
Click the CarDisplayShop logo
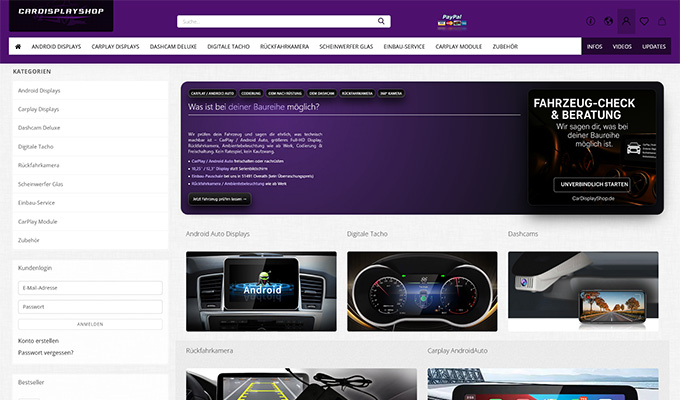pyautogui.click(x=60, y=16)
